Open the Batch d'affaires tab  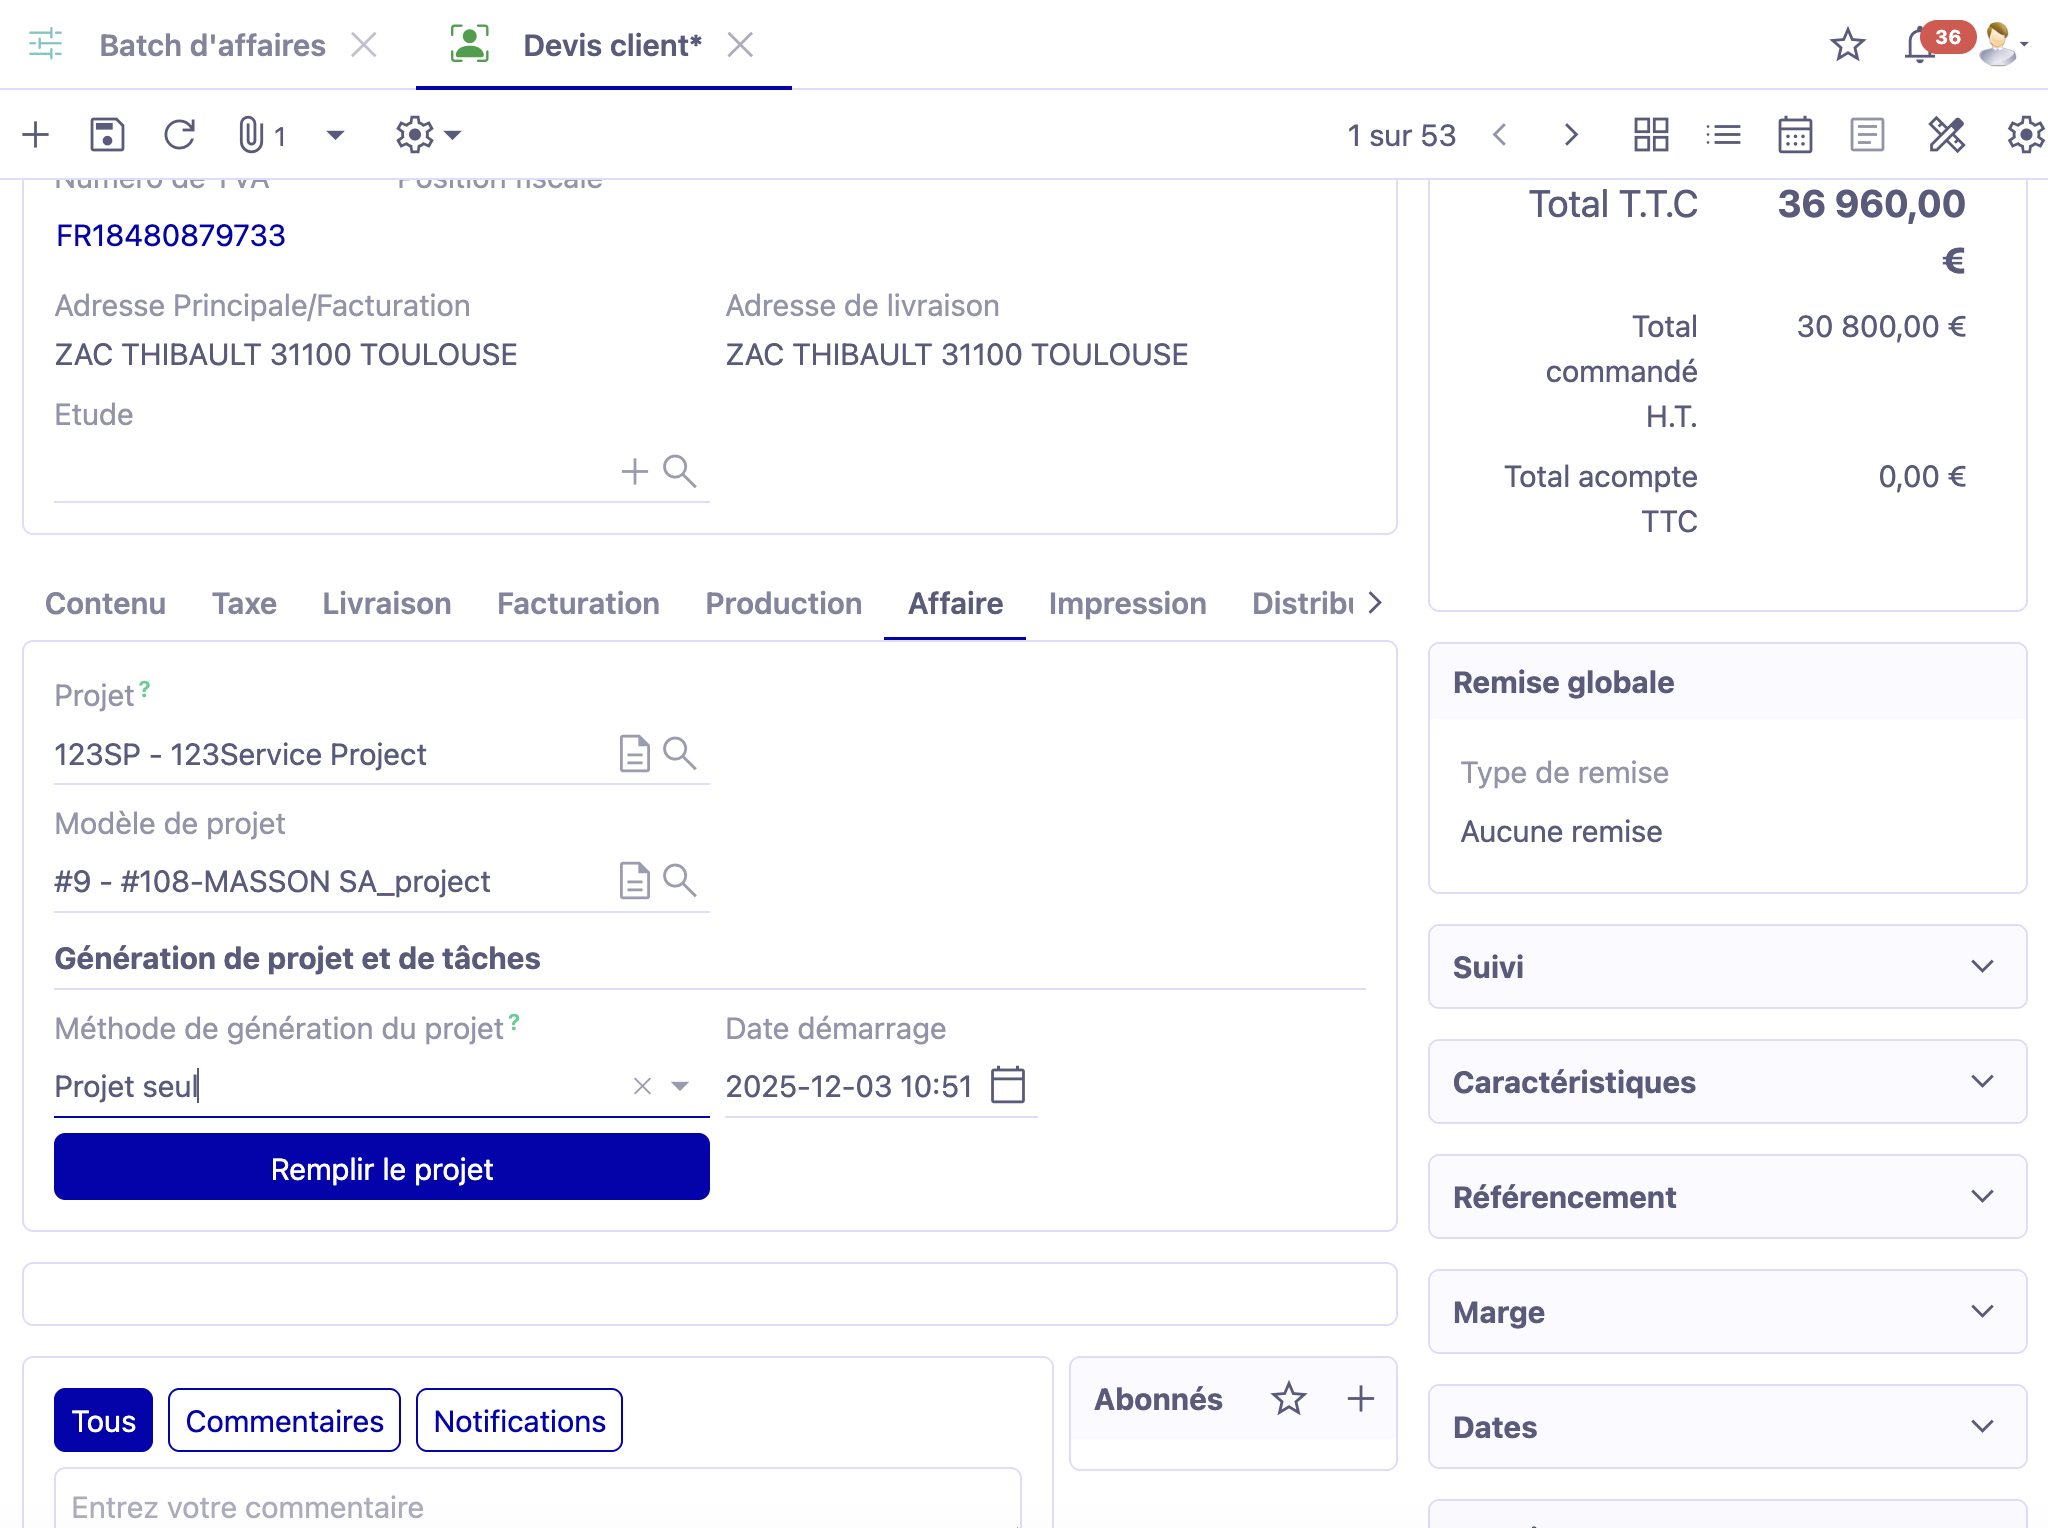click(x=212, y=45)
